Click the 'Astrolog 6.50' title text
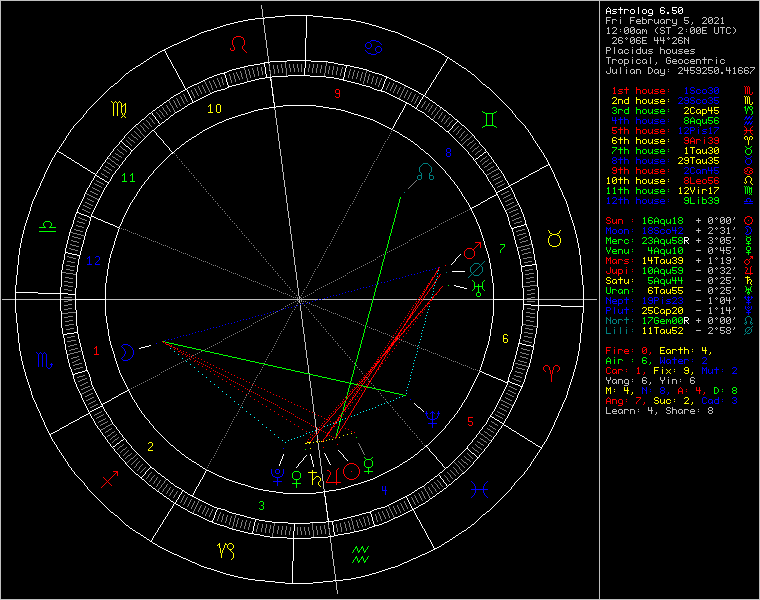Viewport: 760px width, 600px height. click(x=644, y=11)
